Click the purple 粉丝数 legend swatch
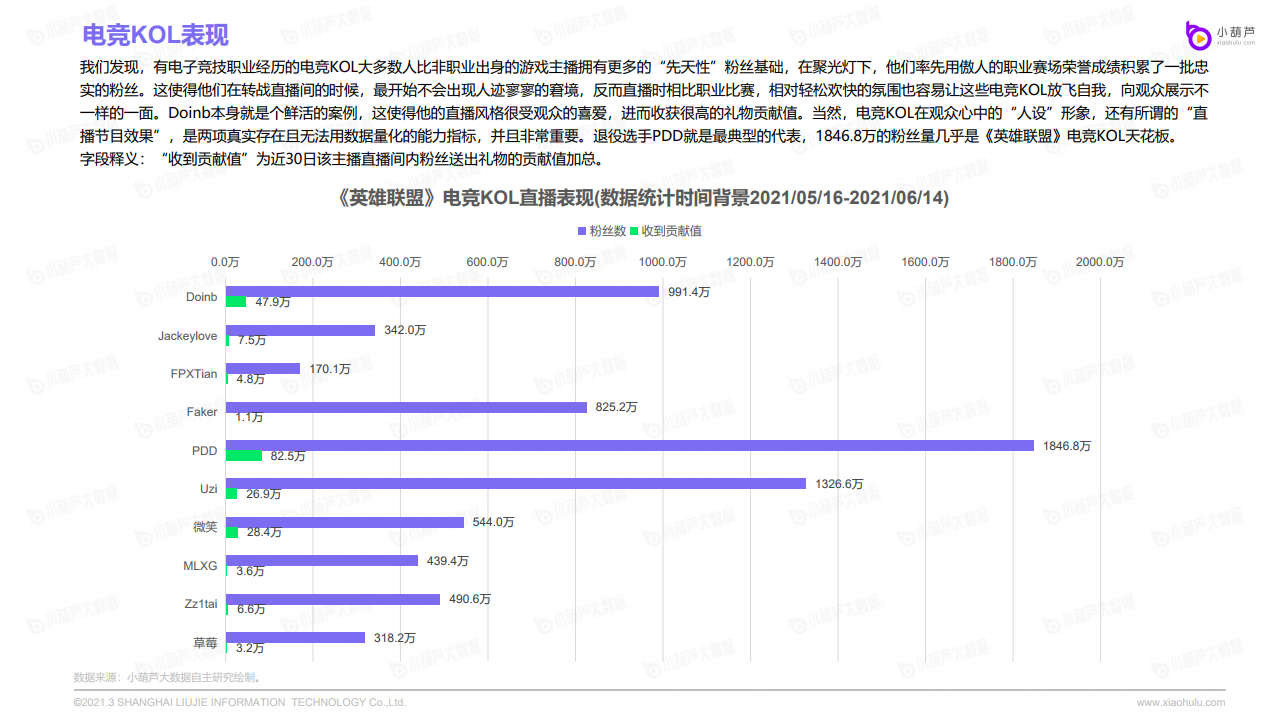Image resolution: width=1280 pixels, height=720 pixels. [x=582, y=231]
